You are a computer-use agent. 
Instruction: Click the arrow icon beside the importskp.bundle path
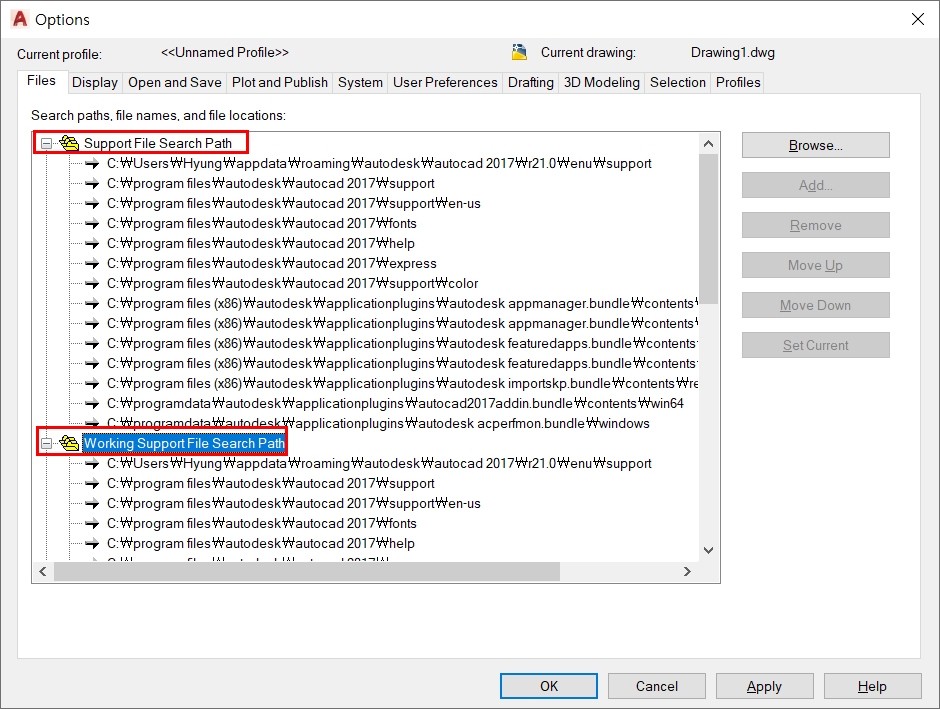pos(92,384)
